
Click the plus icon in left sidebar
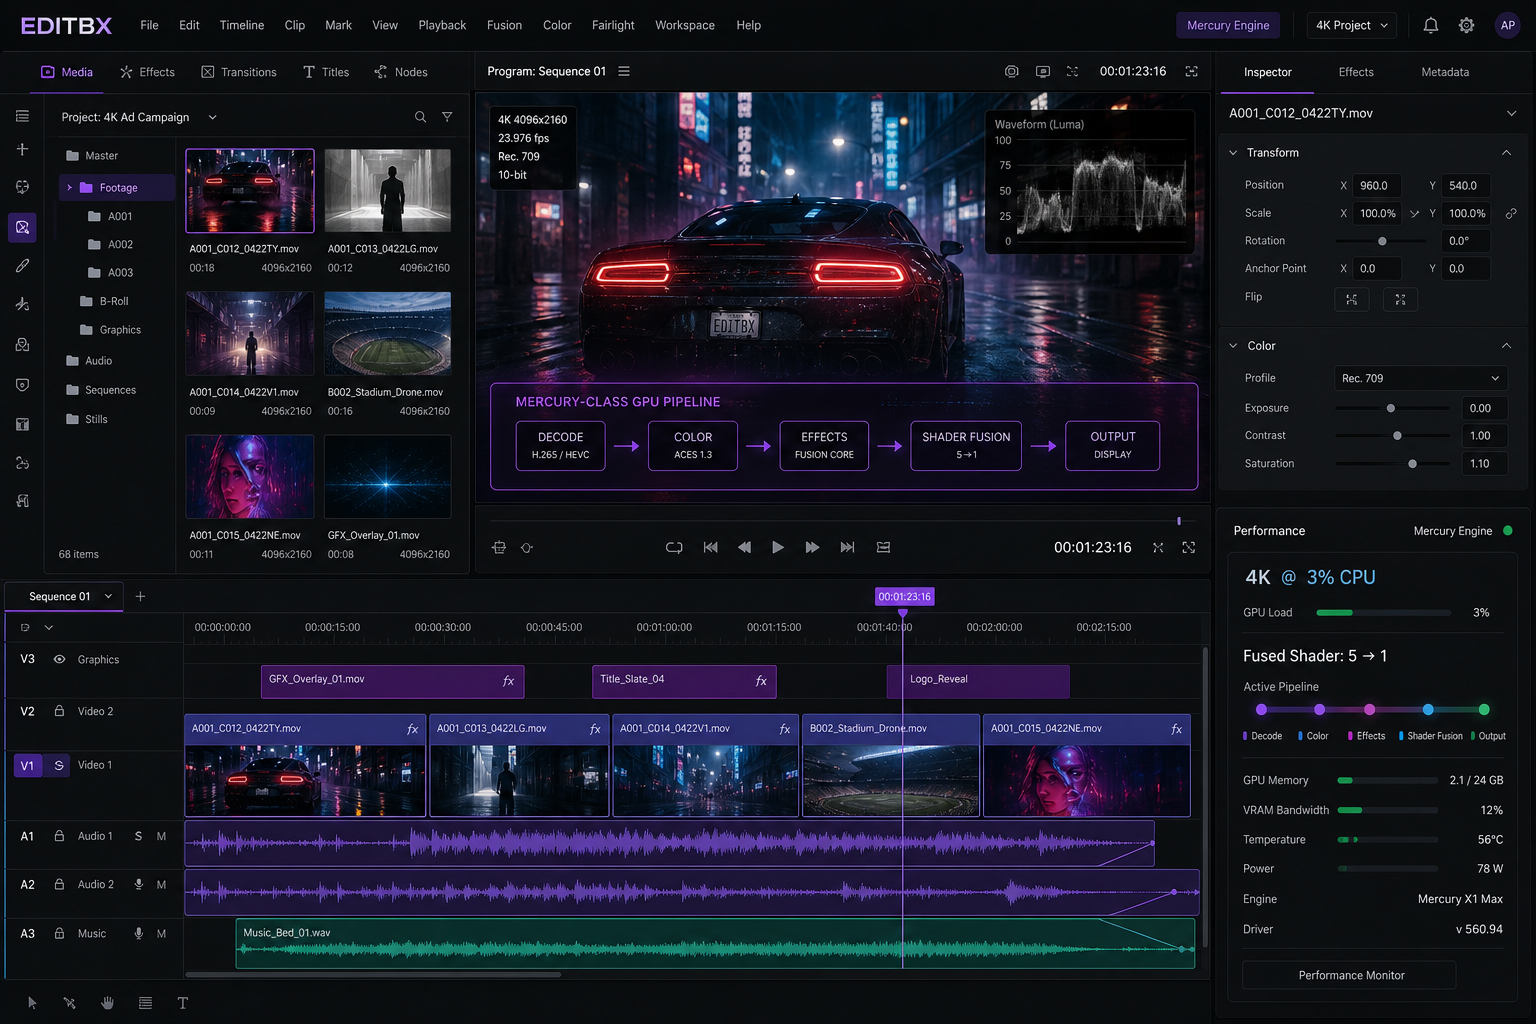coord(22,149)
